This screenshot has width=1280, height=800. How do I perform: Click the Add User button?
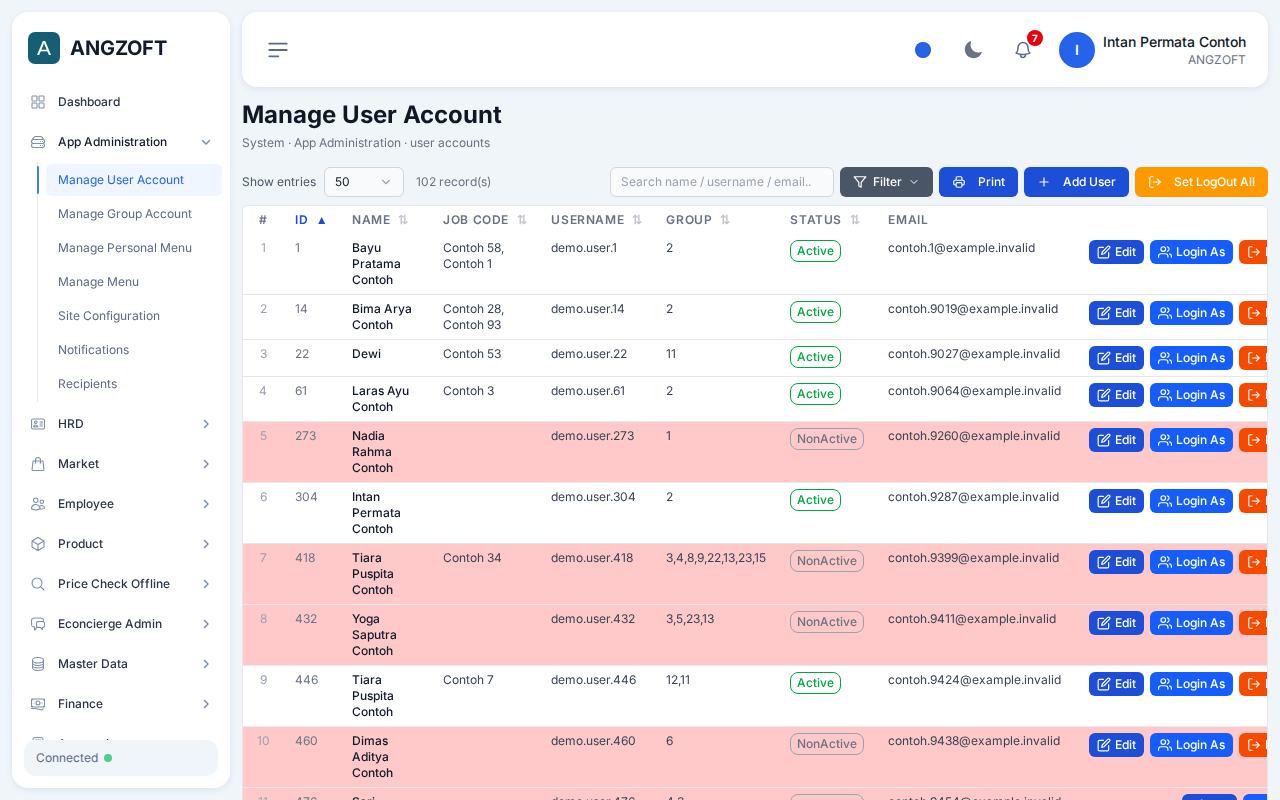[1076, 182]
